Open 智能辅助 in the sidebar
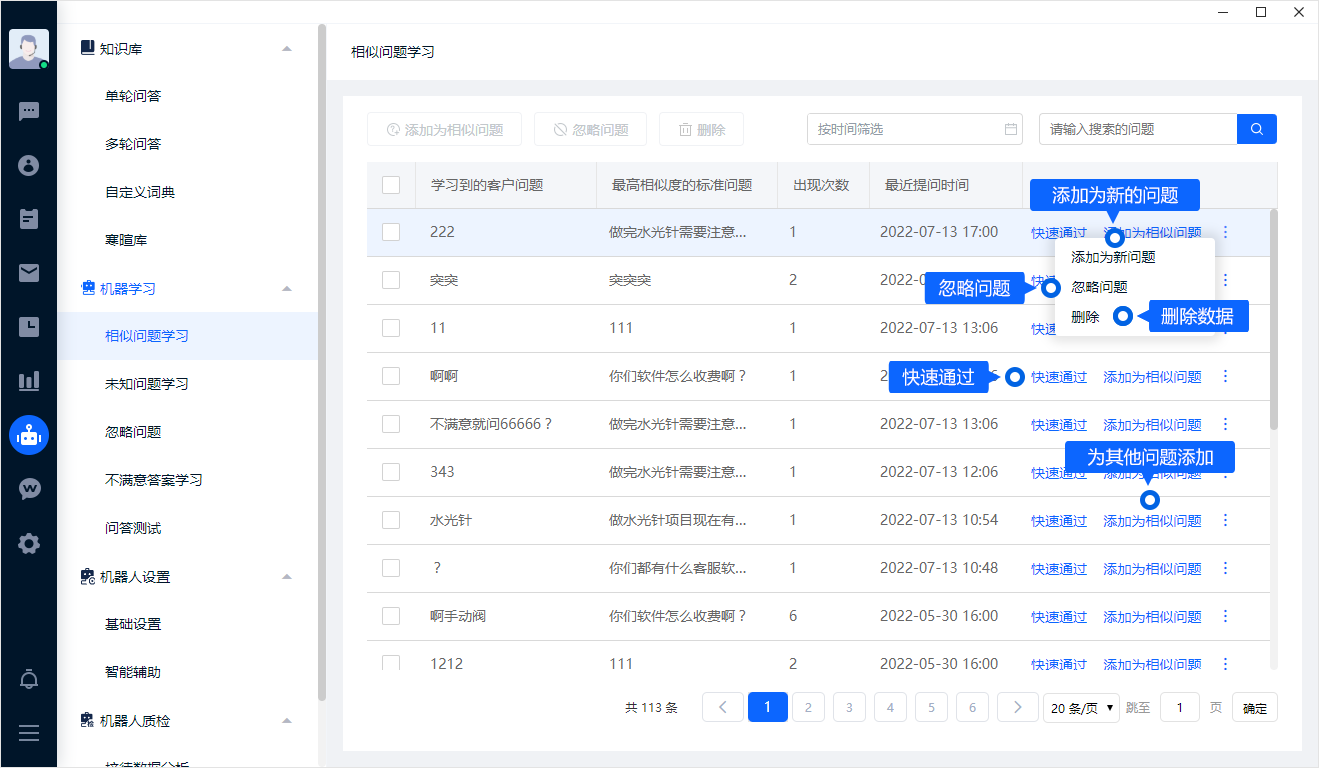The height and width of the screenshot is (768, 1319). coord(133,672)
